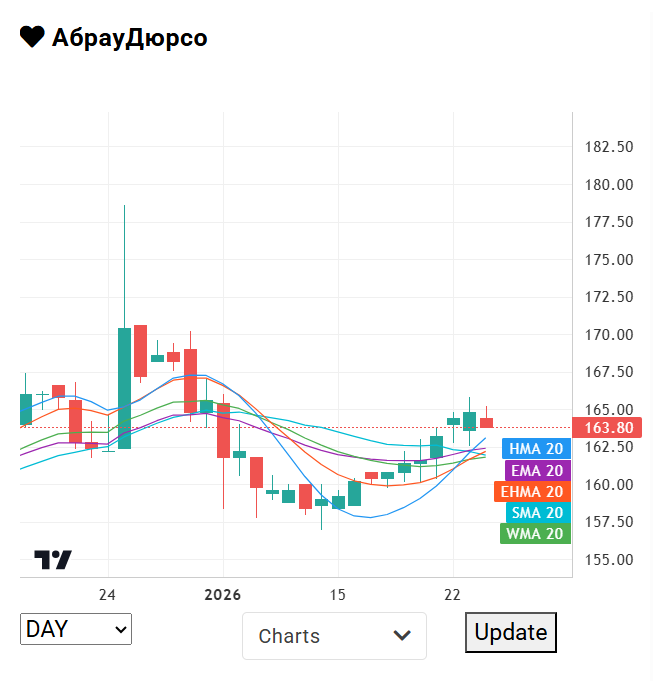653x681 pixels.
Task: Expand the Charts dropdown menu
Action: (x=334, y=636)
